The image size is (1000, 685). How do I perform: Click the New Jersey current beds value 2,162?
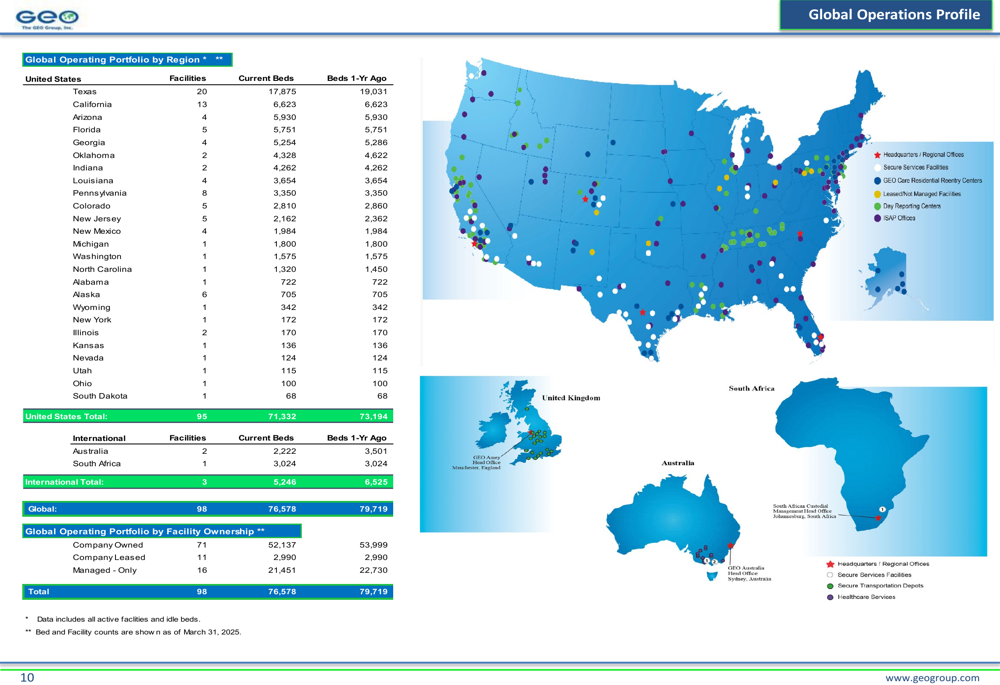pyautogui.click(x=284, y=219)
